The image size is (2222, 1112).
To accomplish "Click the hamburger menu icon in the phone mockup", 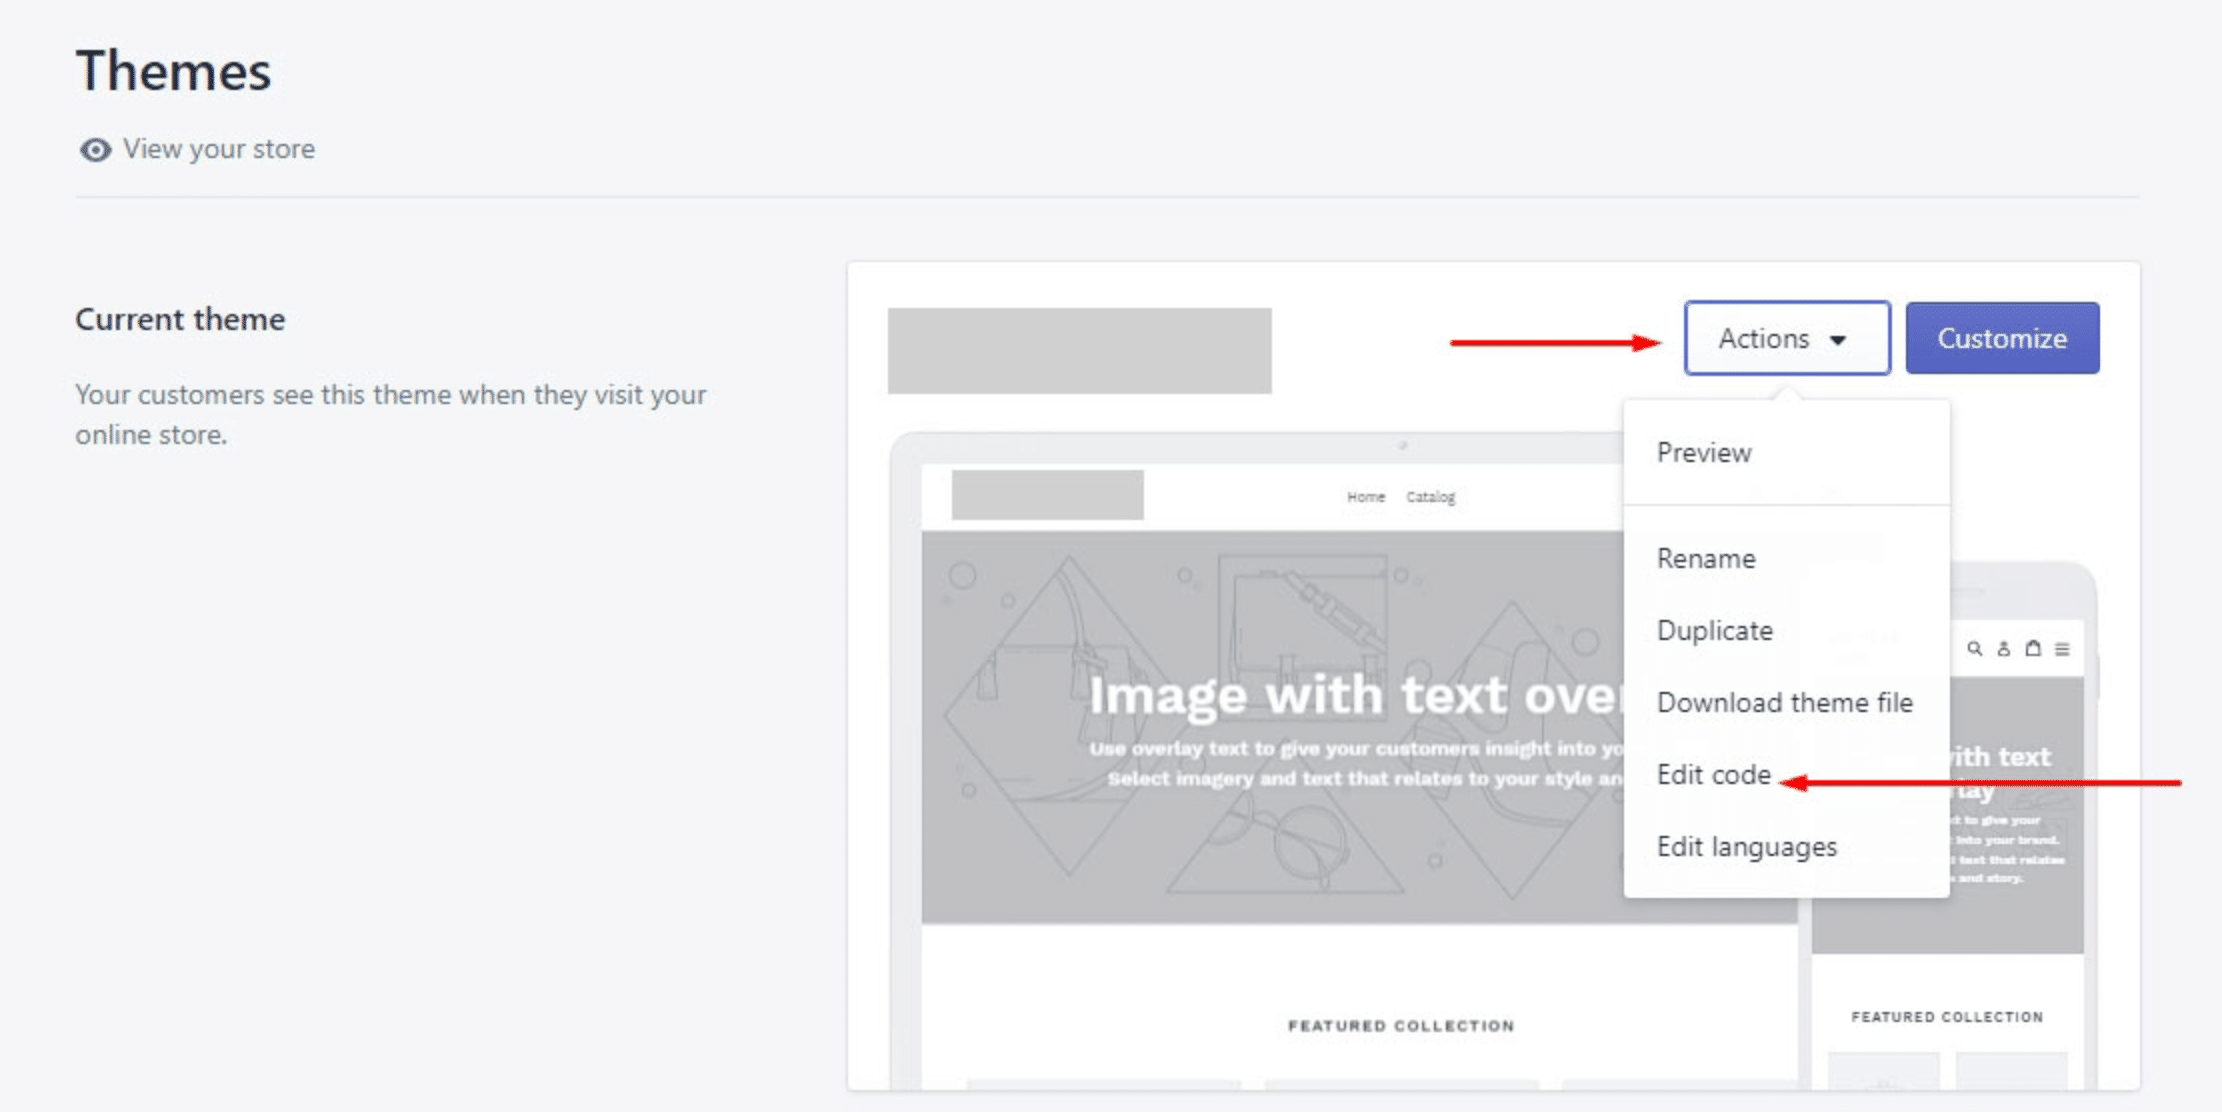I will (x=2062, y=649).
